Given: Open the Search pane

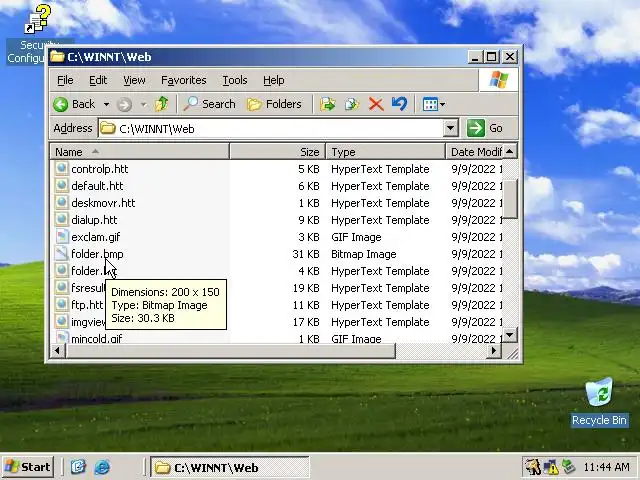Looking at the screenshot, I should click(209, 104).
